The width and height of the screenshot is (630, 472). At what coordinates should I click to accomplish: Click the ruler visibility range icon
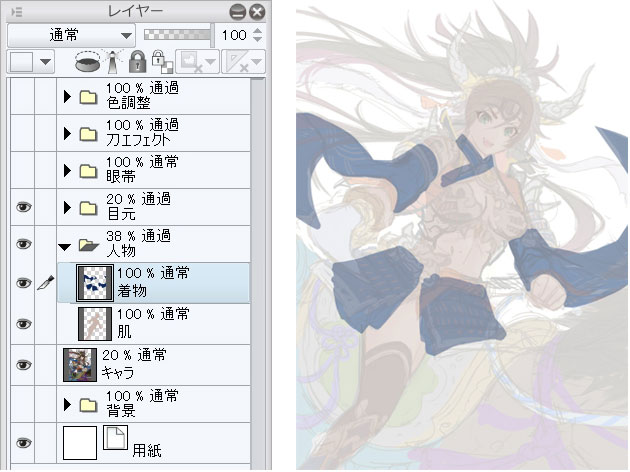pyautogui.click(x=237, y=62)
